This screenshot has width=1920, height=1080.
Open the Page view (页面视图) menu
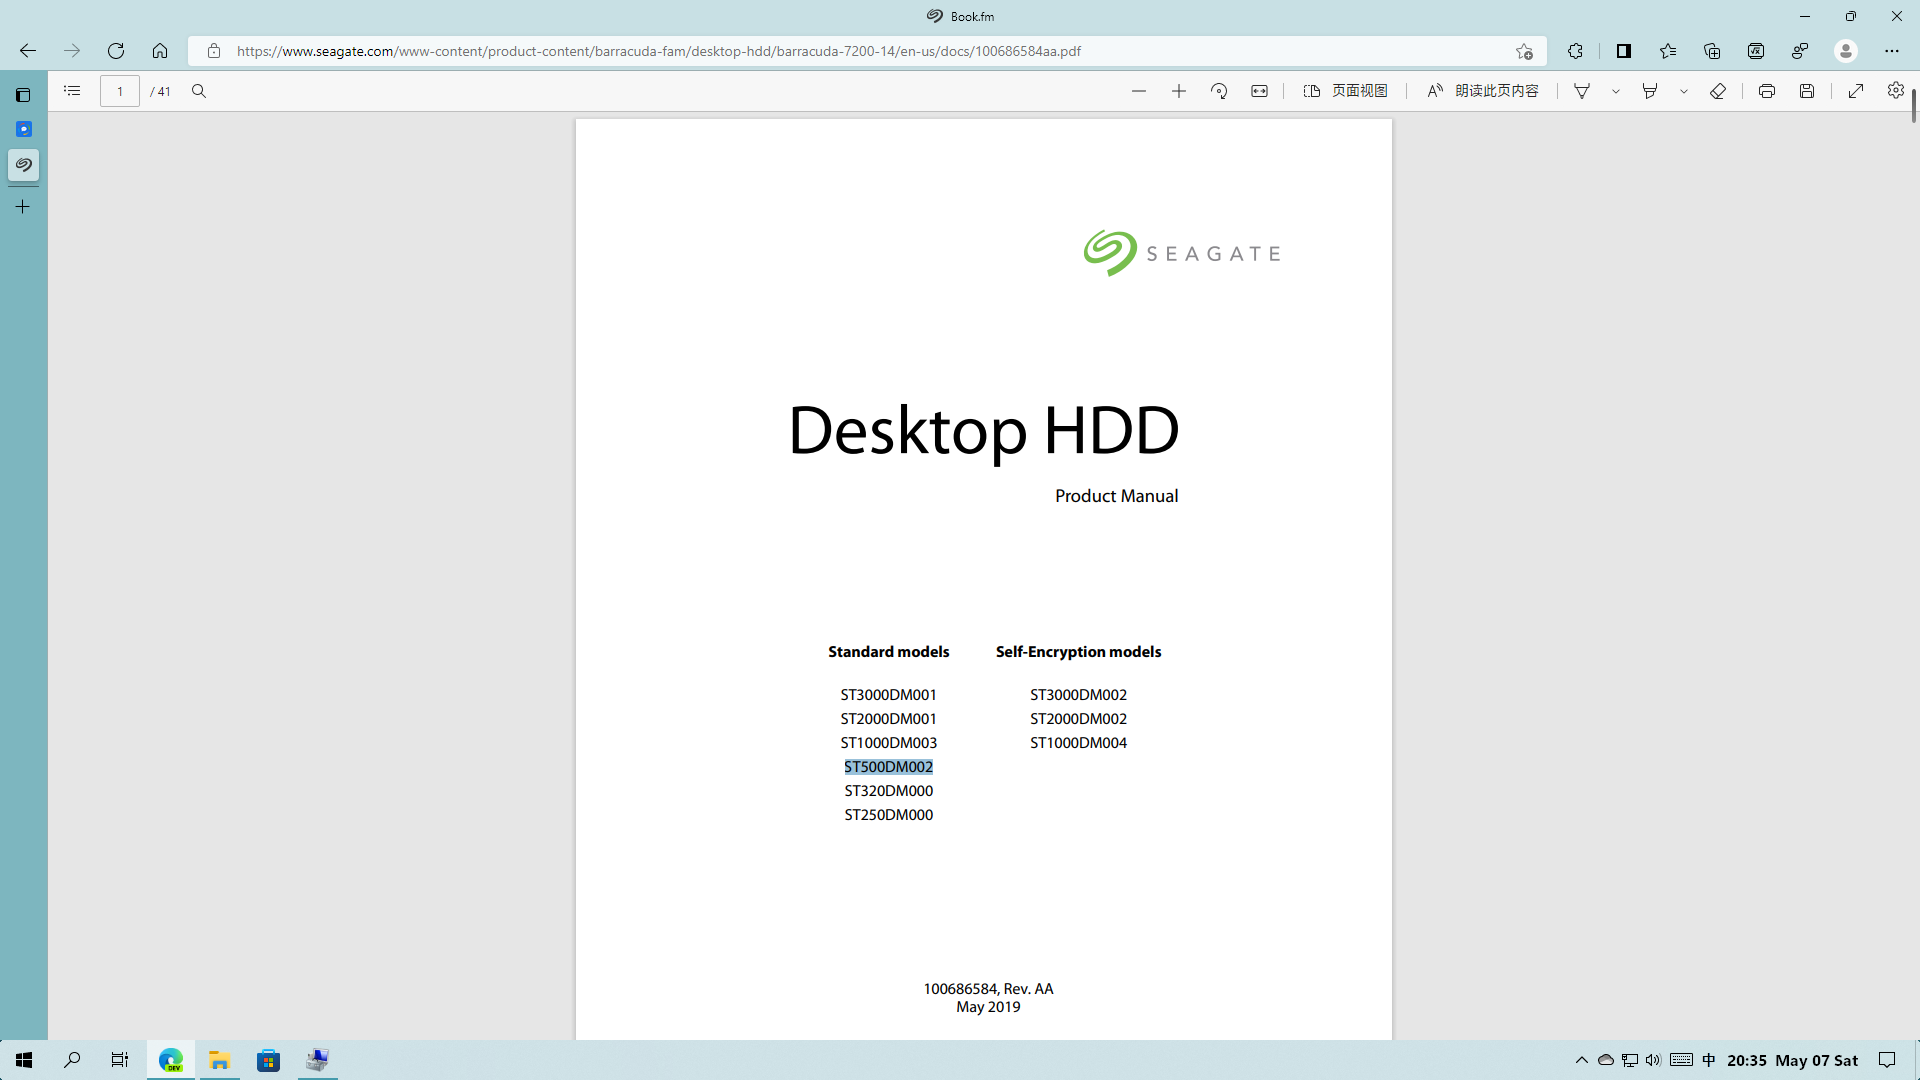coord(1346,91)
